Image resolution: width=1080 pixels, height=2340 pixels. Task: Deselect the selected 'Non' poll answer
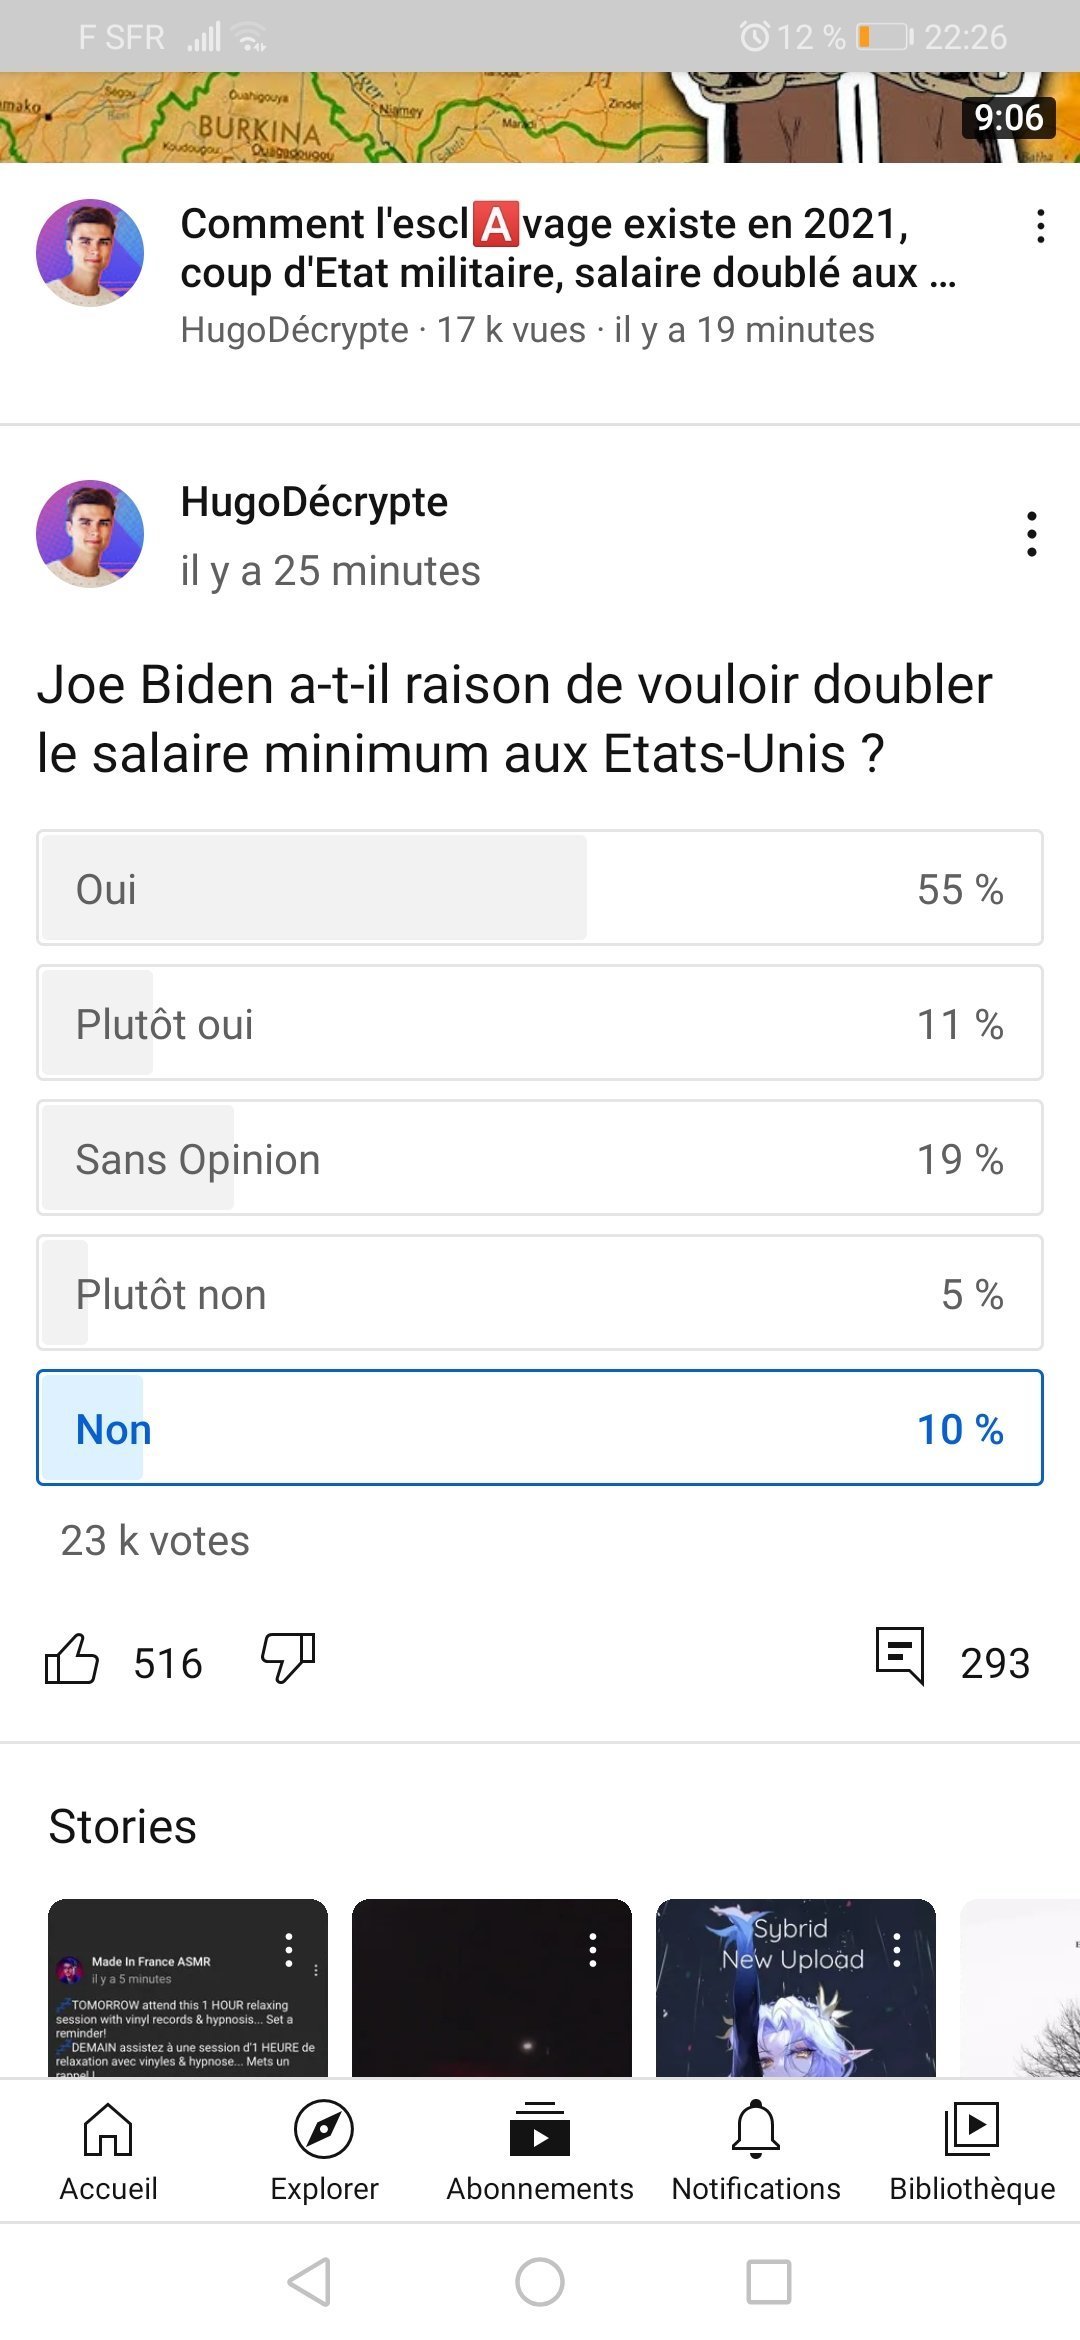(x=540, y=1428)
